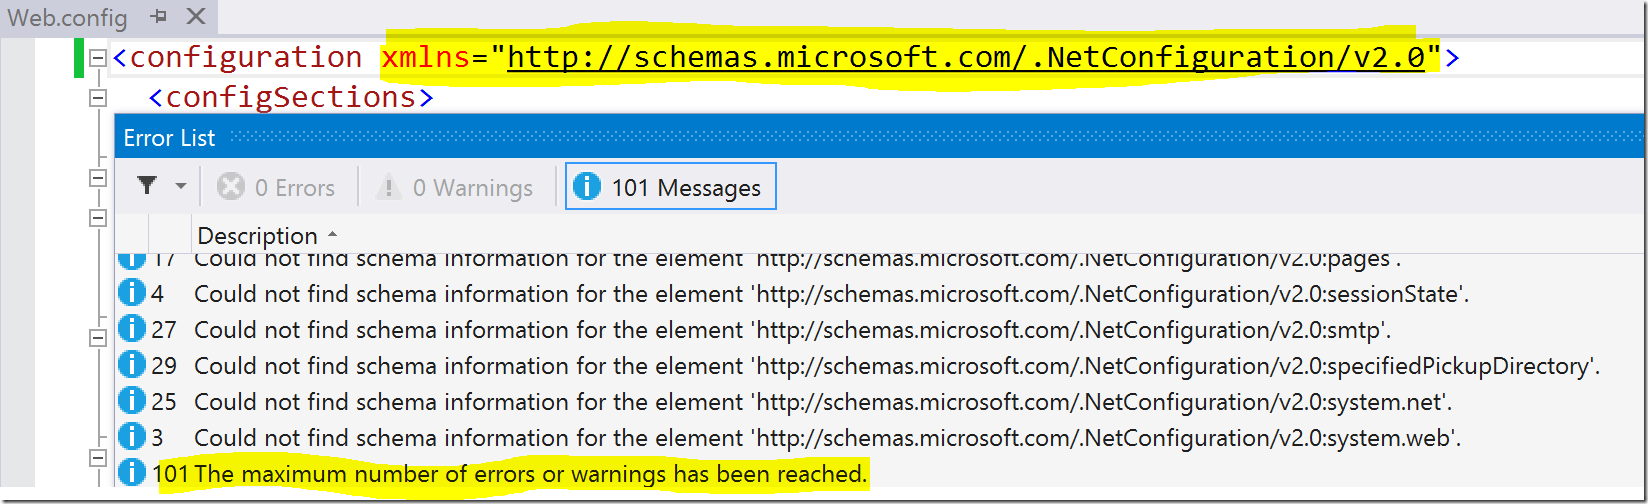This screenshot has height=504, width=1648.
Task: Click the pin icon on the Web.config tab
Action: 159,17
